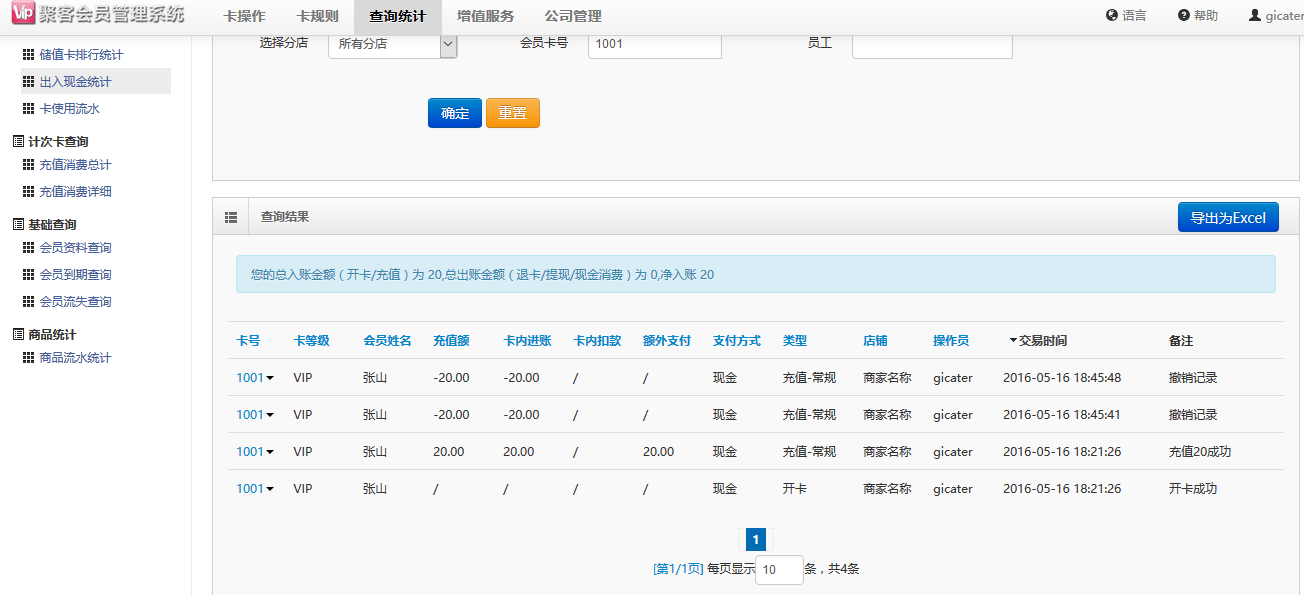The height and width of the screenshot is (595, 1304).
Task: Click the grid icon beside 会员流失查询
Action: [x=28, y=302]
